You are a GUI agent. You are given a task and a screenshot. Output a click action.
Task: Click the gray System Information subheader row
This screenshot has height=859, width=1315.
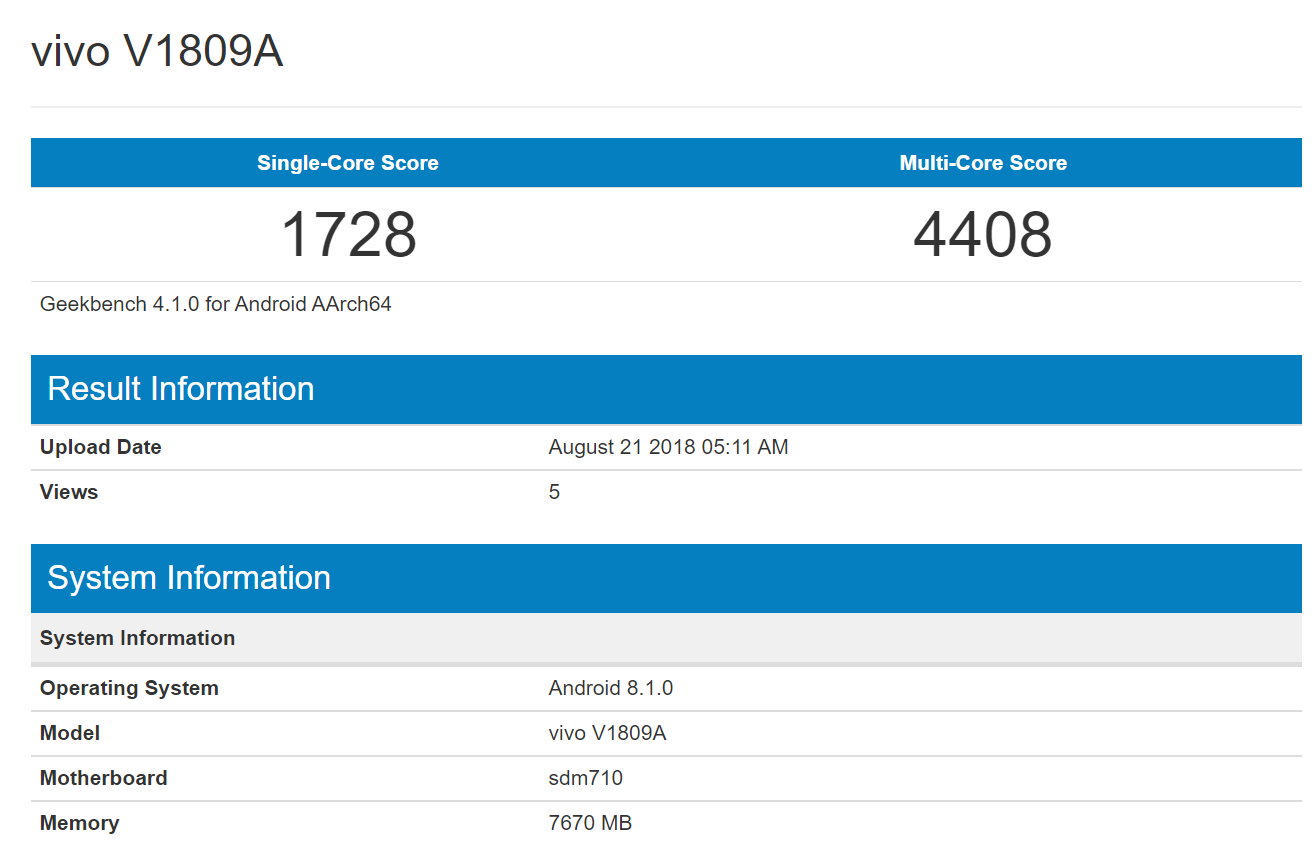click(x=137, y=638)
